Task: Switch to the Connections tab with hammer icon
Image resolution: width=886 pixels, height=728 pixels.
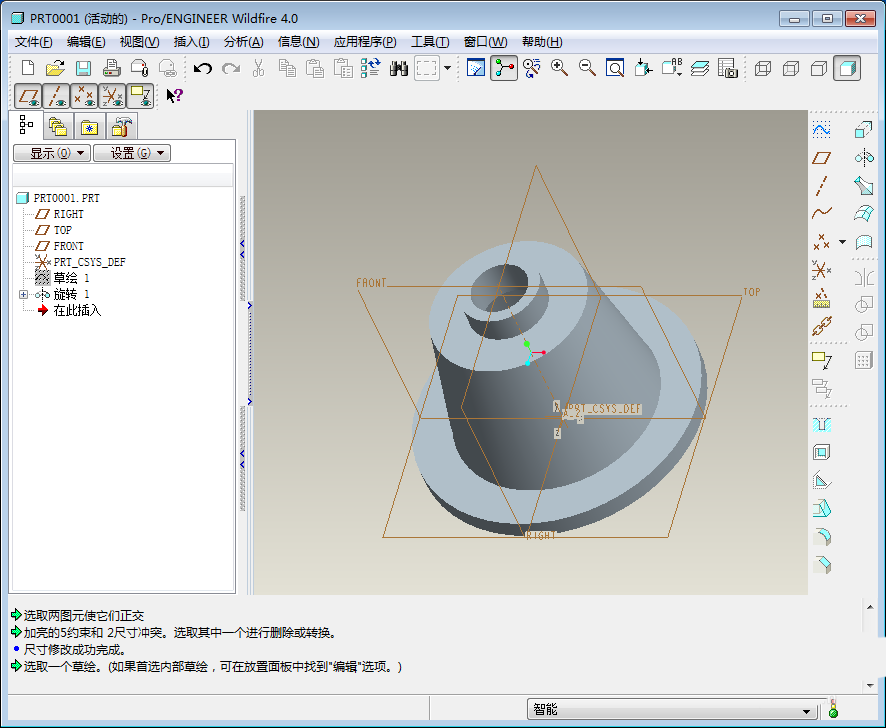Action: pos(121,126)
